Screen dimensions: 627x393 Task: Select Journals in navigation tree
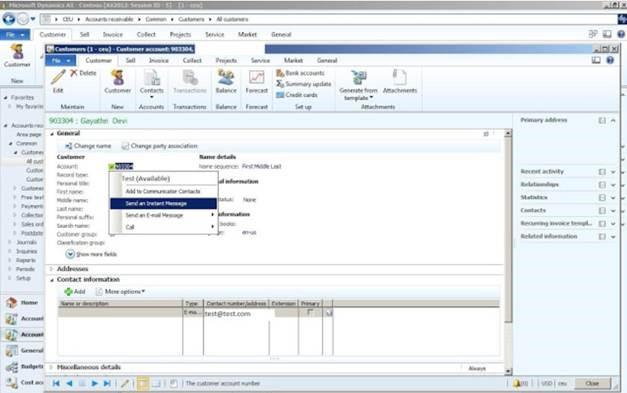click(x=26, y=242)
